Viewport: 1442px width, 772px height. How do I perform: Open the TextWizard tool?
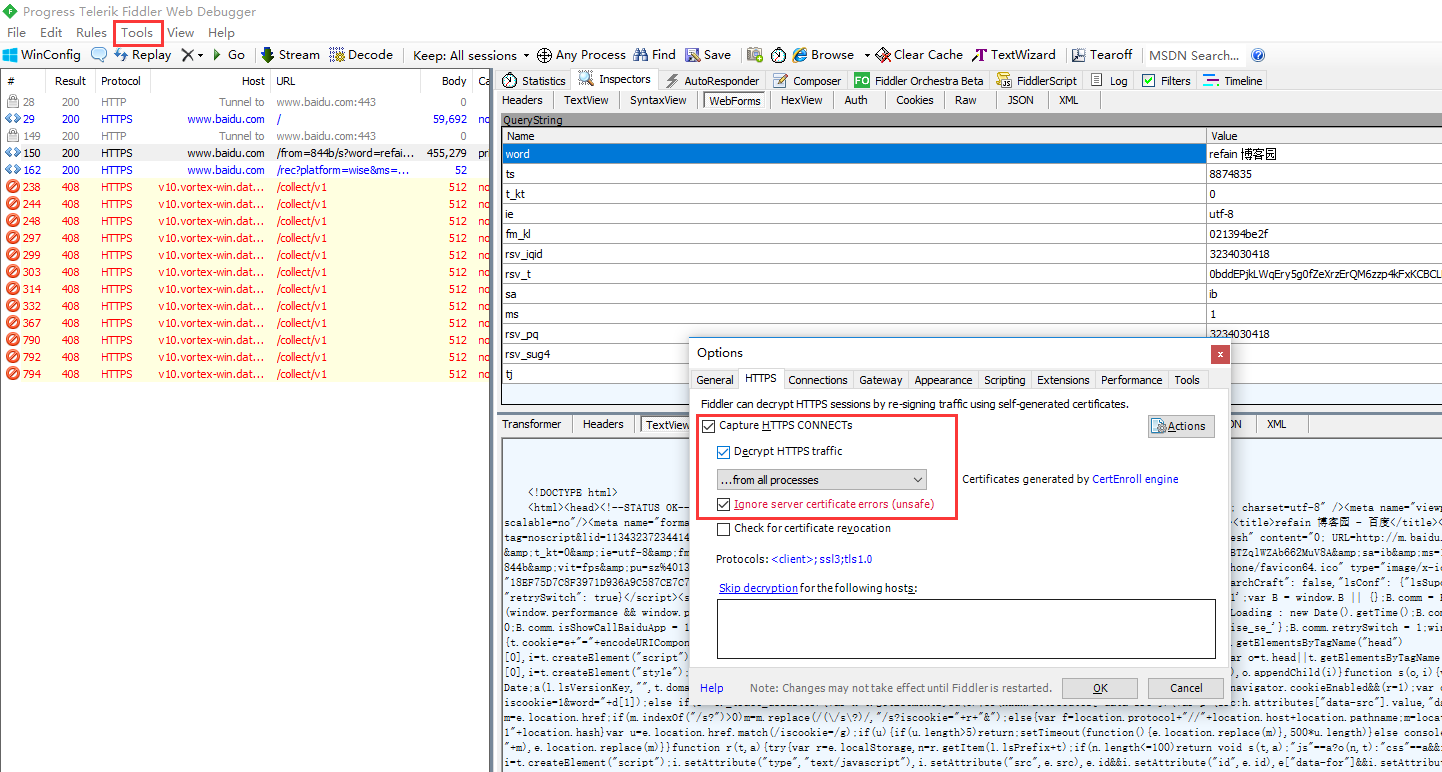[x=1015, y=55]
